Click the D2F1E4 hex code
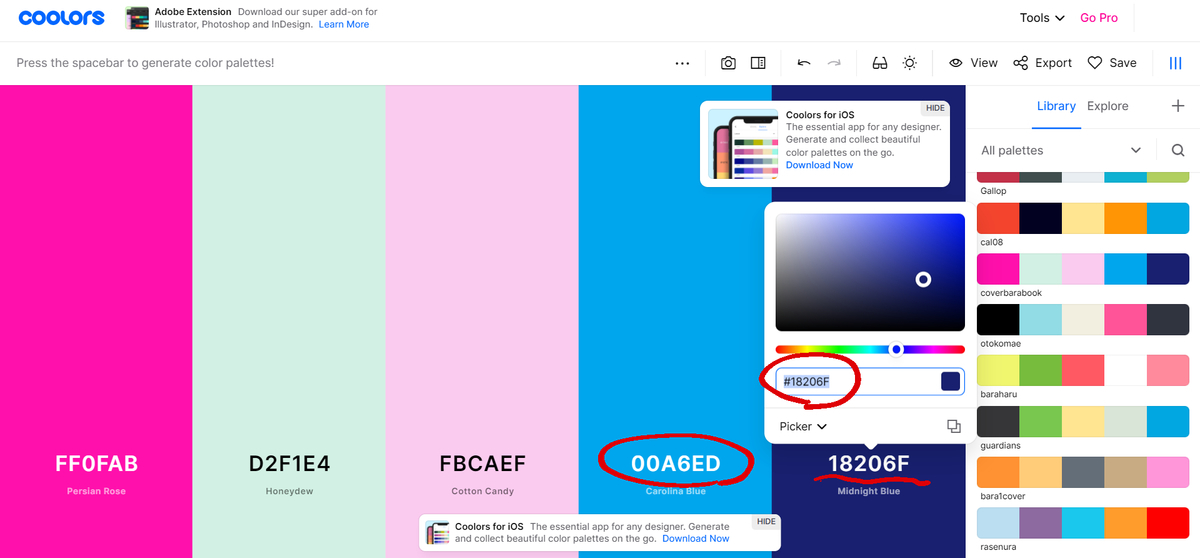This screenshot has height=558, width=1200. click(x=289, y=464)
